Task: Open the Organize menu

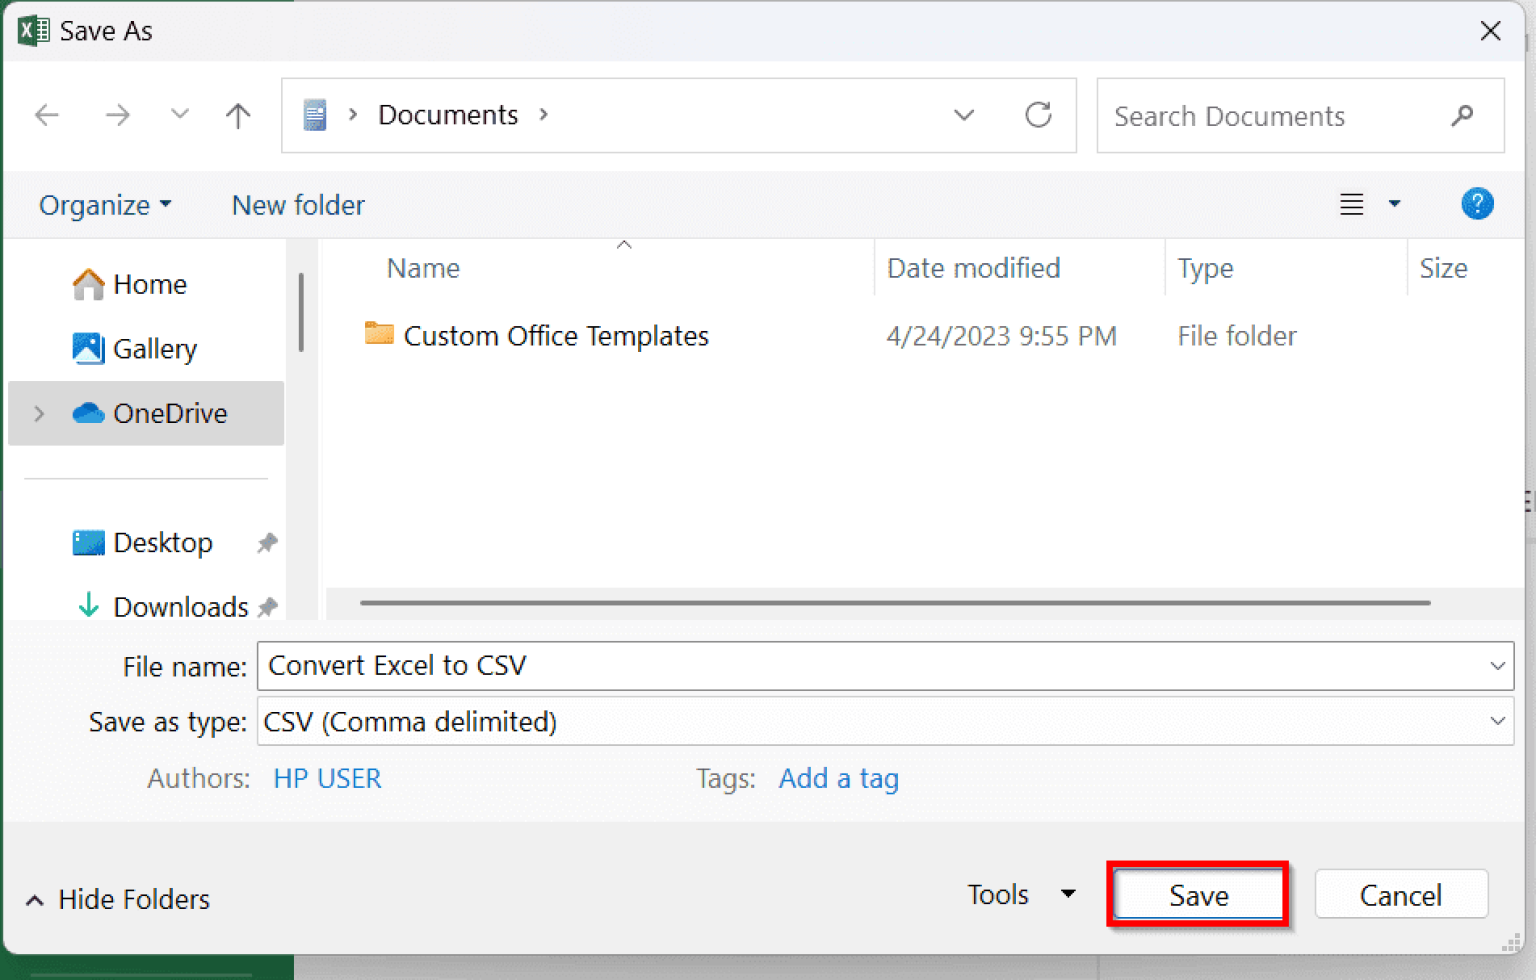Action: 103,204
